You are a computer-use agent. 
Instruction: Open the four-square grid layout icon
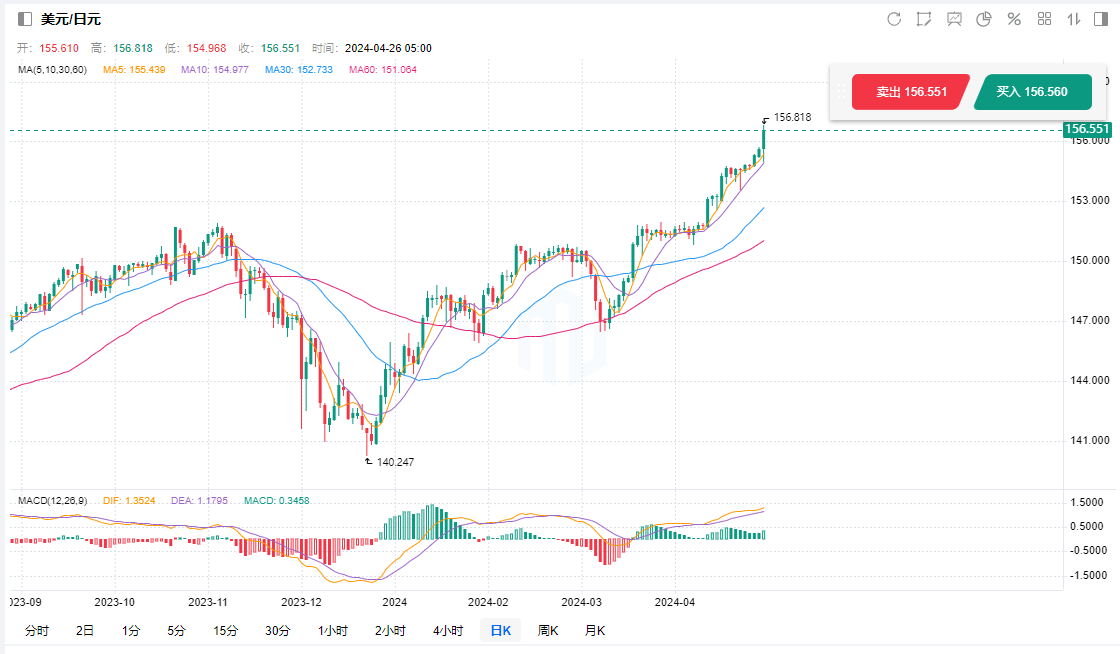click(x=1044, y=19)
